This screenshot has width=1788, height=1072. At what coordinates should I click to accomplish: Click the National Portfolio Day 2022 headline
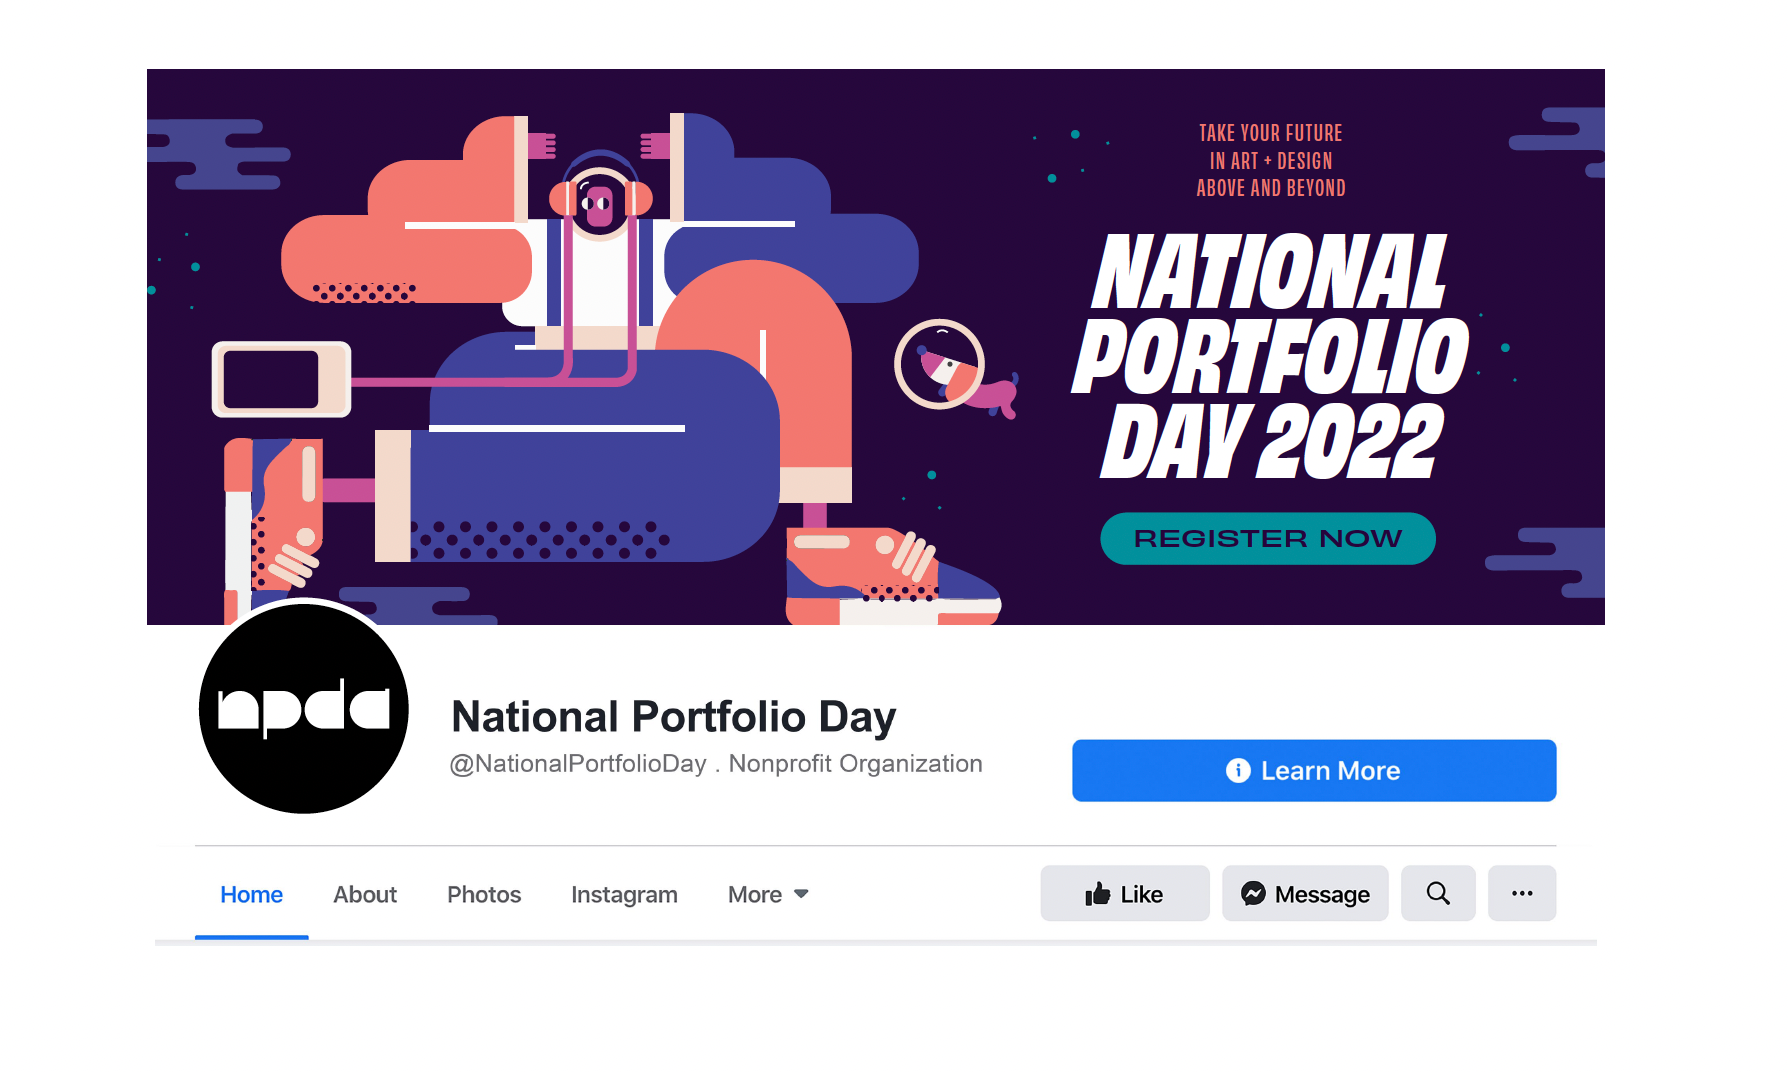(x=1270, y=356)
